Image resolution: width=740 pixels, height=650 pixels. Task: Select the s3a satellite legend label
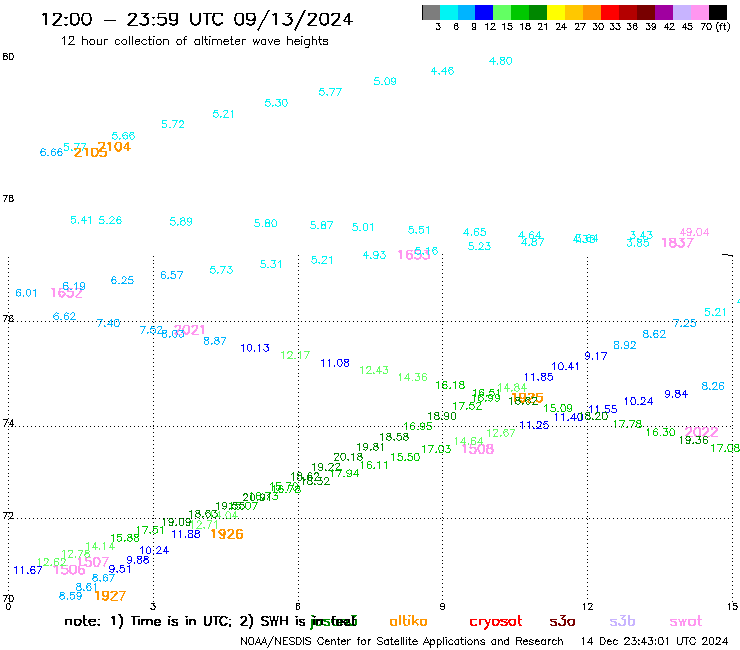coord(562,621)
